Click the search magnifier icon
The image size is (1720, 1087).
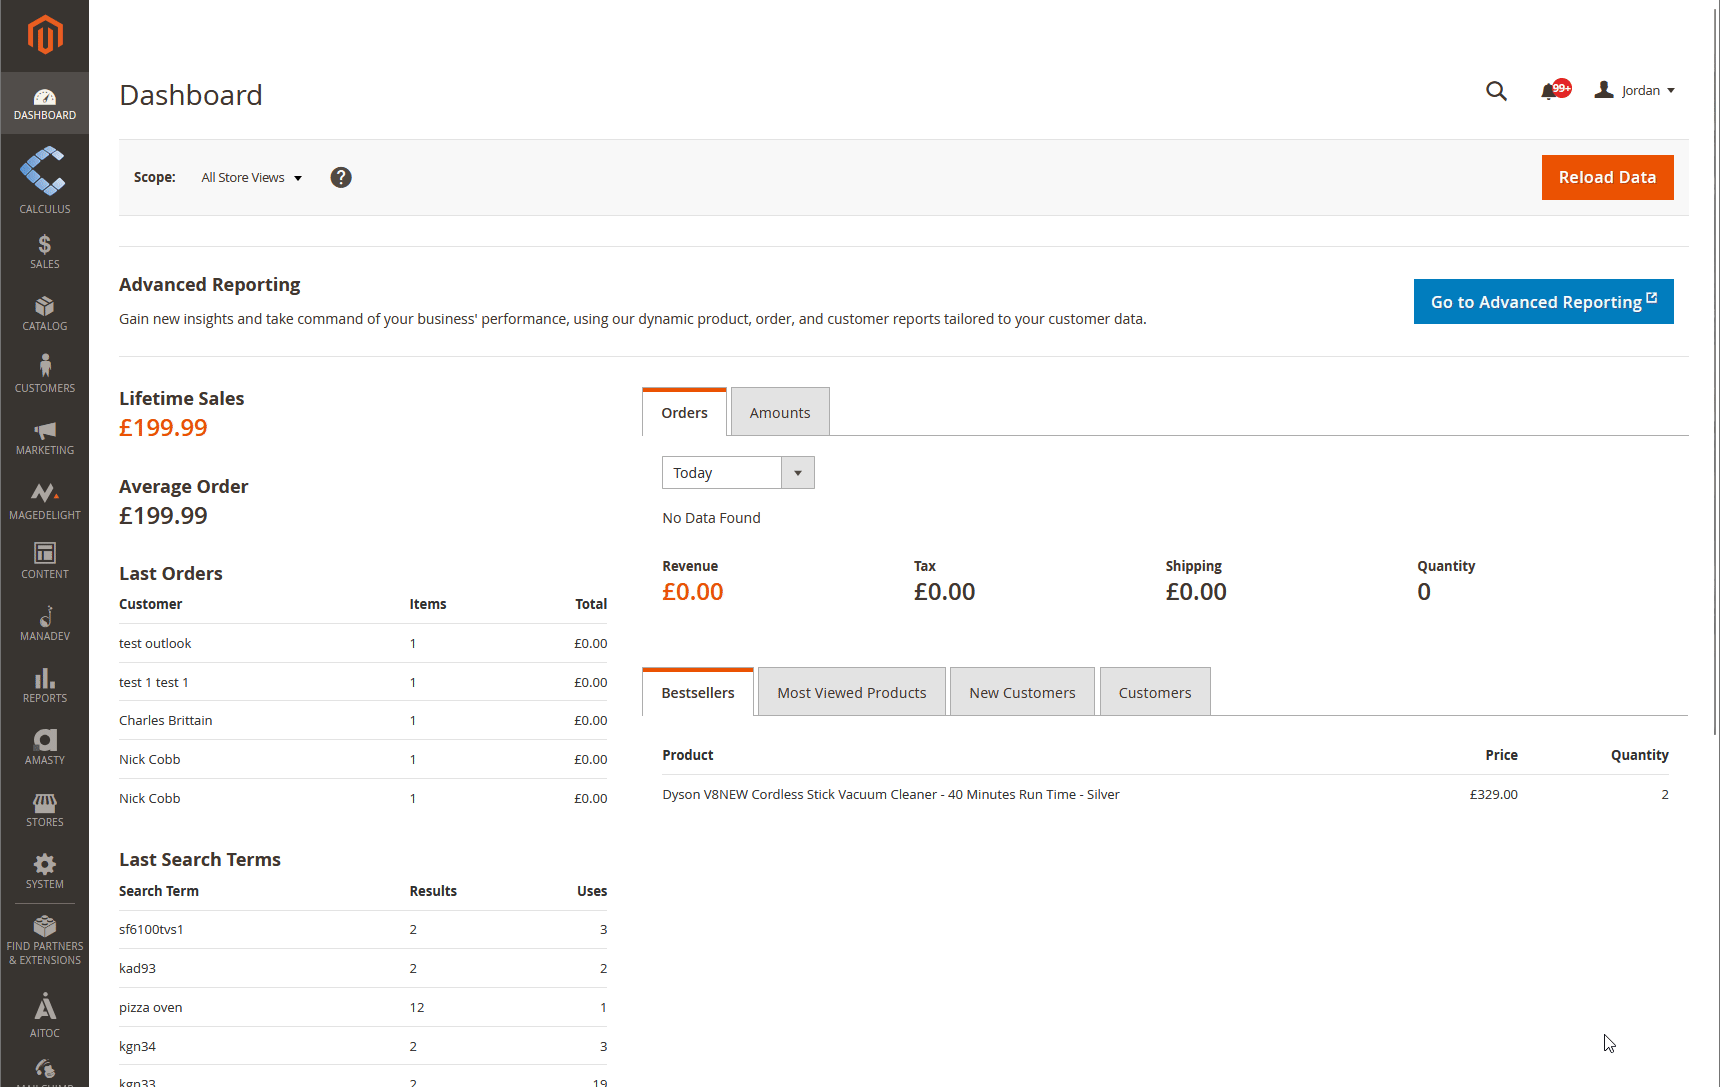coord(1496,91)
